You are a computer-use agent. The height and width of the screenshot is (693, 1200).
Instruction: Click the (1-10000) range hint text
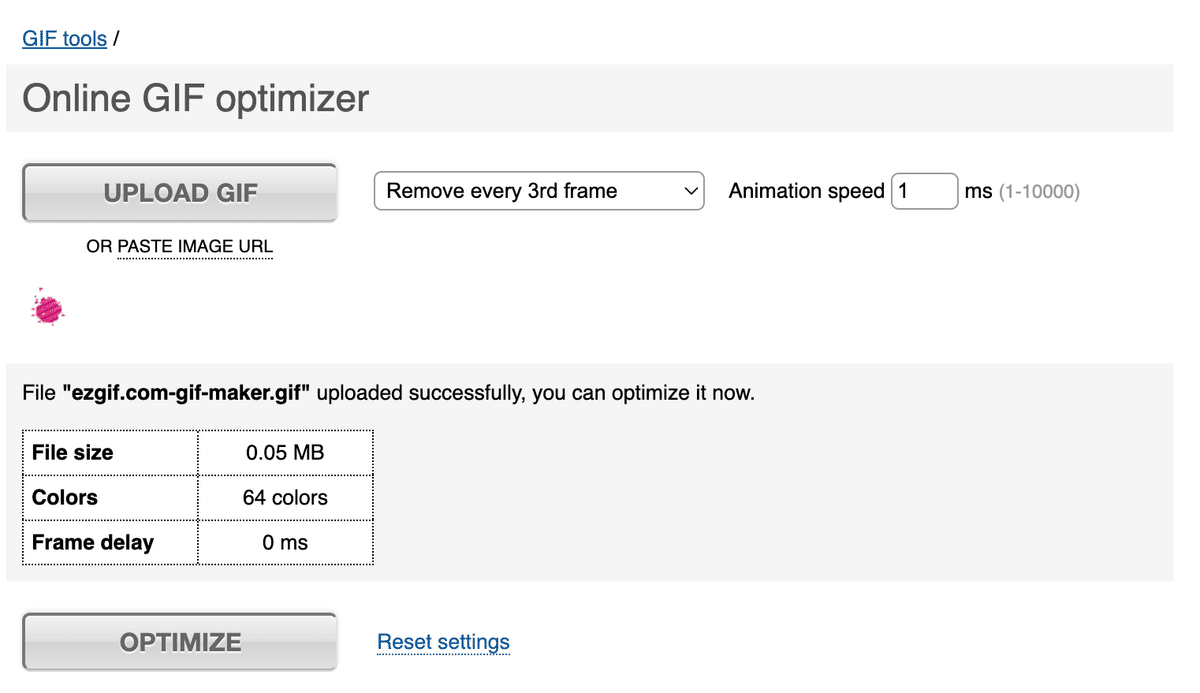tap(1039, 191)
